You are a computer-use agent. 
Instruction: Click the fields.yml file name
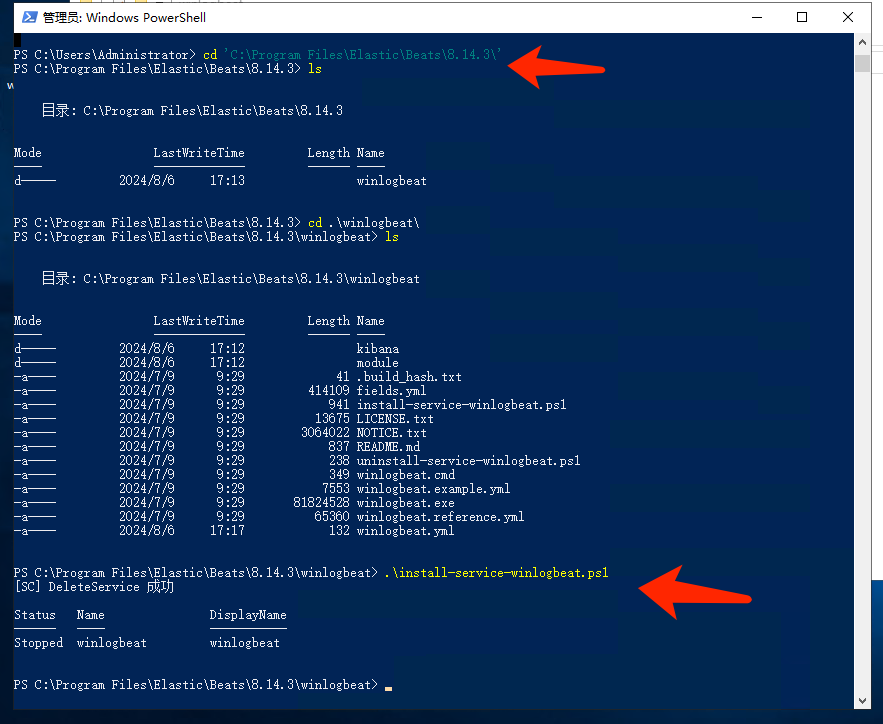(x=391, y=391)
